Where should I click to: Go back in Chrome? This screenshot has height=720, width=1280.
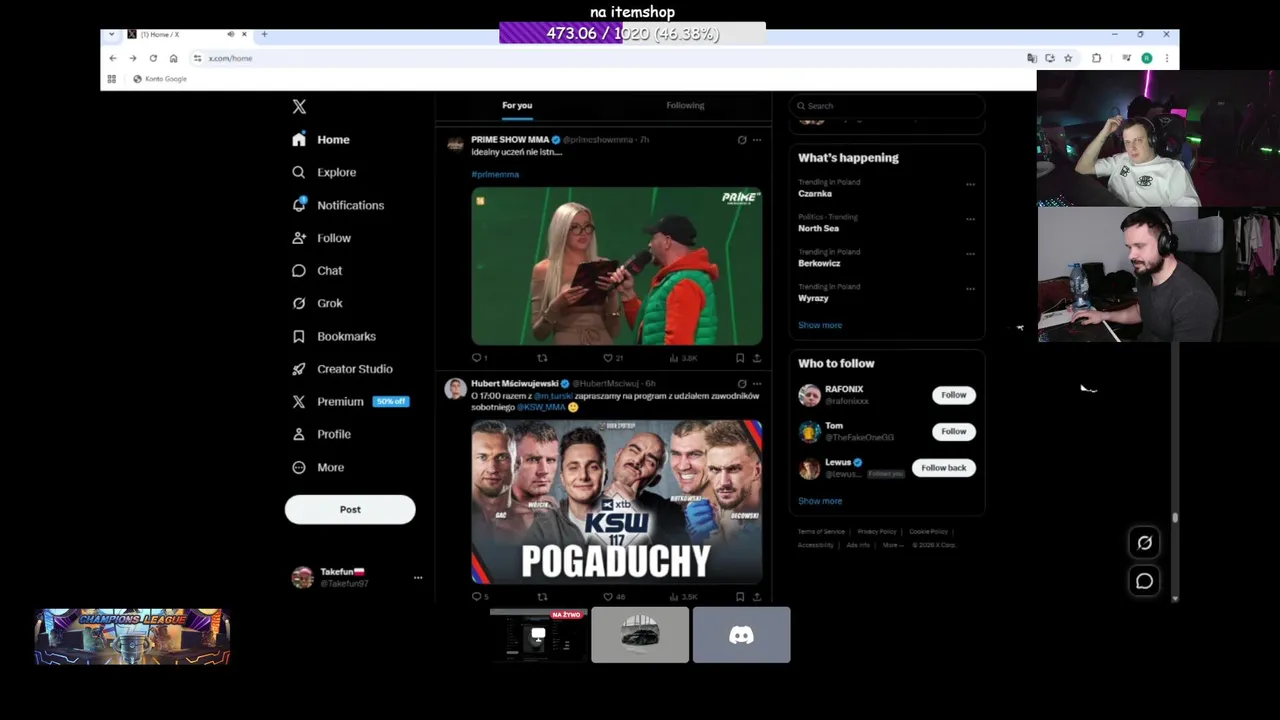click(112, 58)
